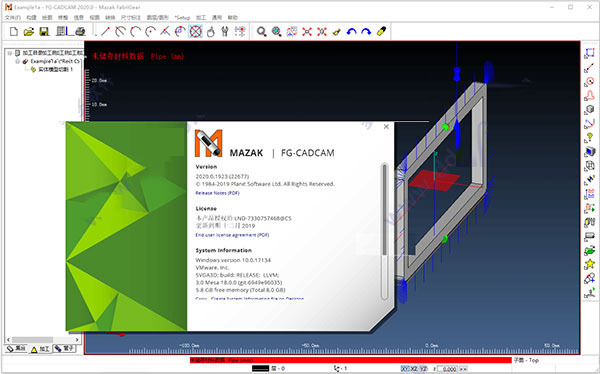
Task: Click the blue 3D box view icon
Action: (589, 152)
